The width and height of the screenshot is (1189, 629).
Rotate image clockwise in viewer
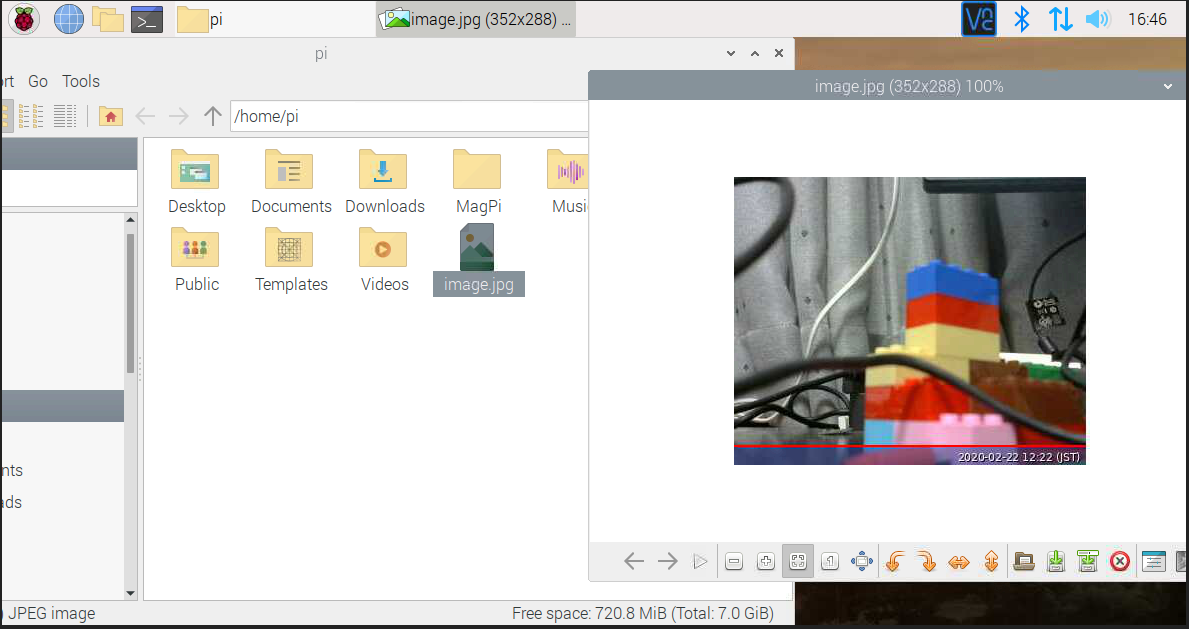pos(926,562)
